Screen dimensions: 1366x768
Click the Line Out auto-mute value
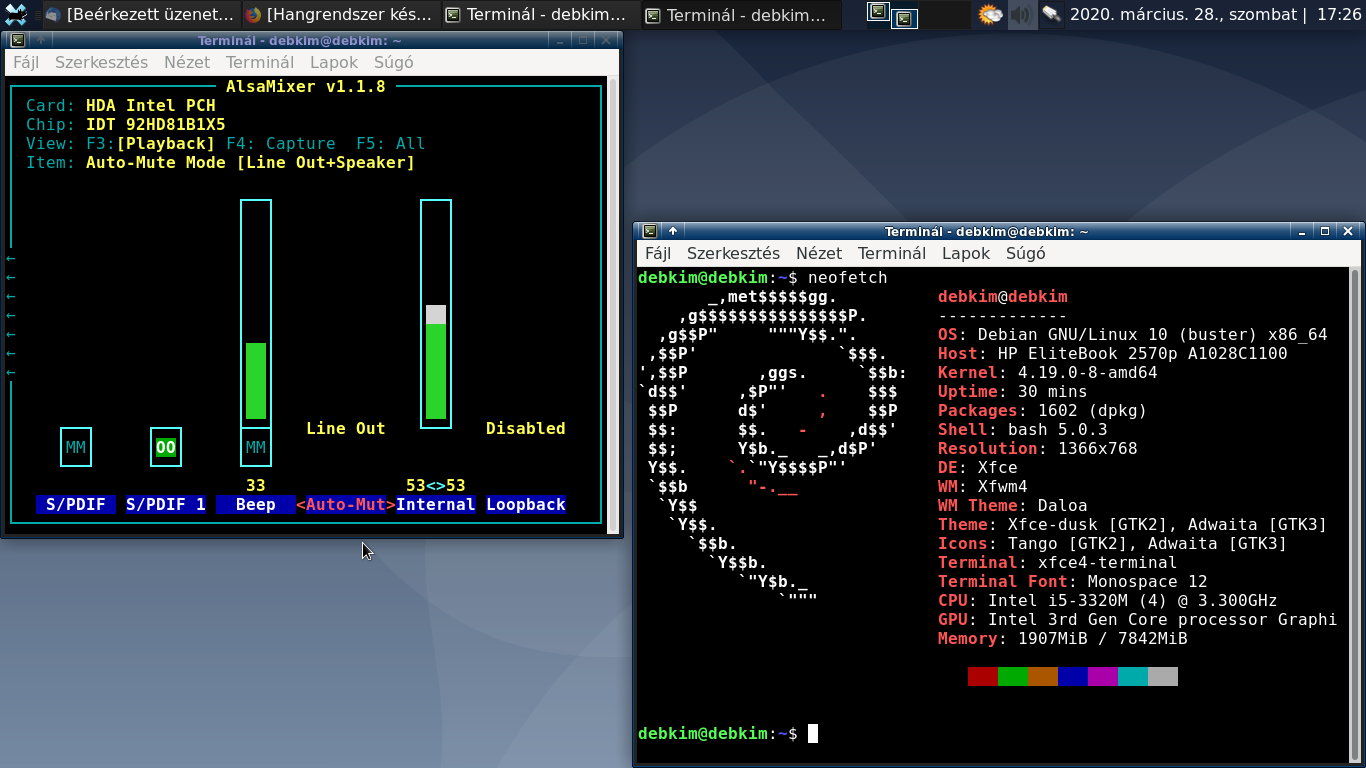point(346,428)
